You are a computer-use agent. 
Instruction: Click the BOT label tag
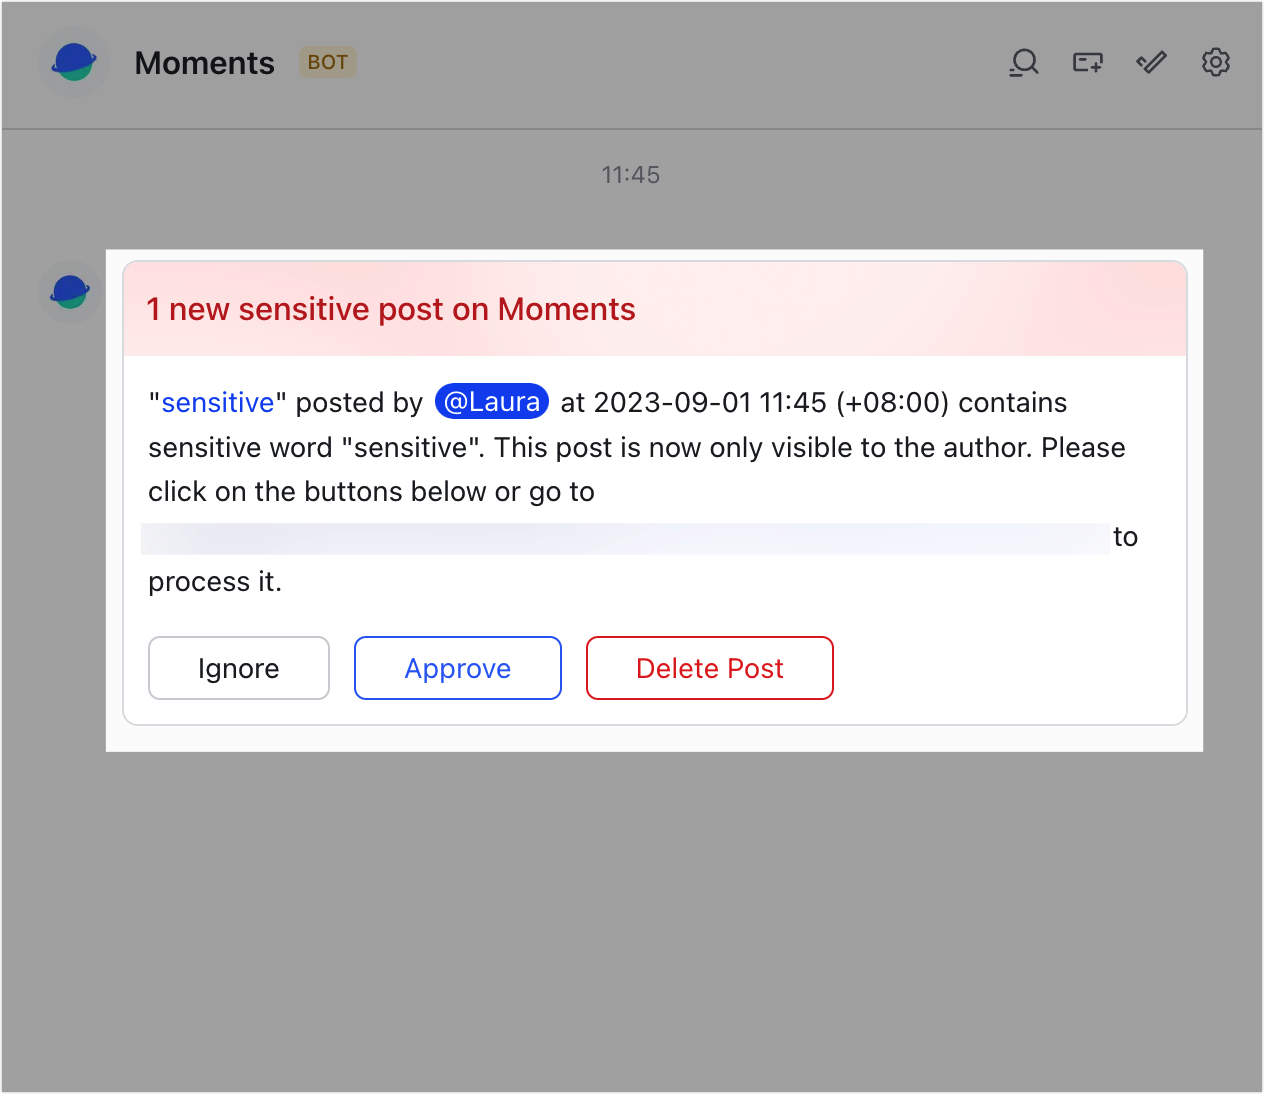(327, 62)
